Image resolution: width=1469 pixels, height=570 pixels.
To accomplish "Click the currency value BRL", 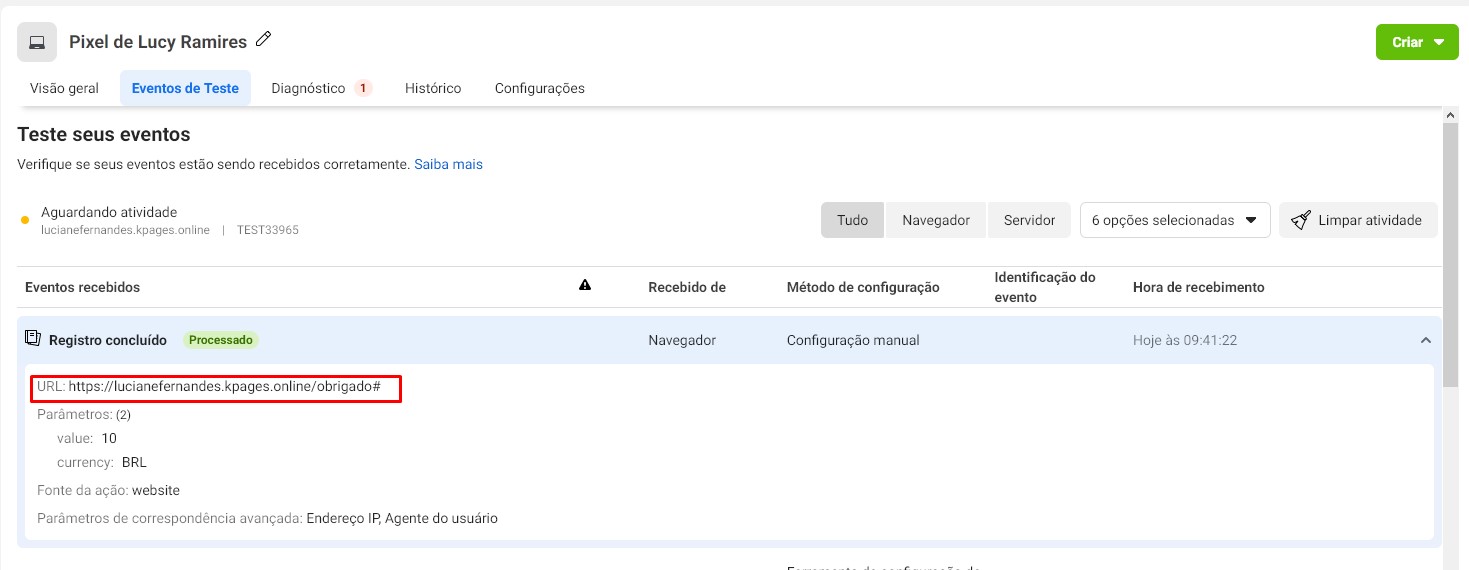I will click(134, 462).
